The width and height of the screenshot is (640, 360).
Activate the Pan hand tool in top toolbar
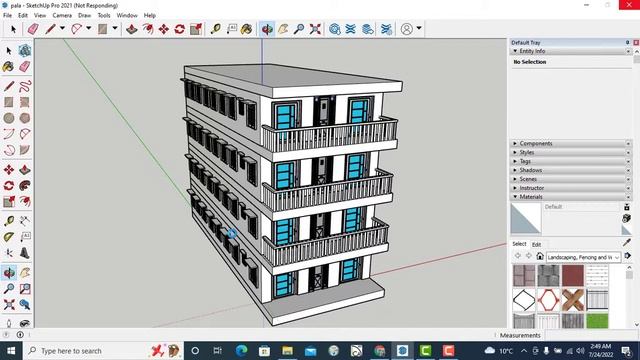click(x=283, y=29)
